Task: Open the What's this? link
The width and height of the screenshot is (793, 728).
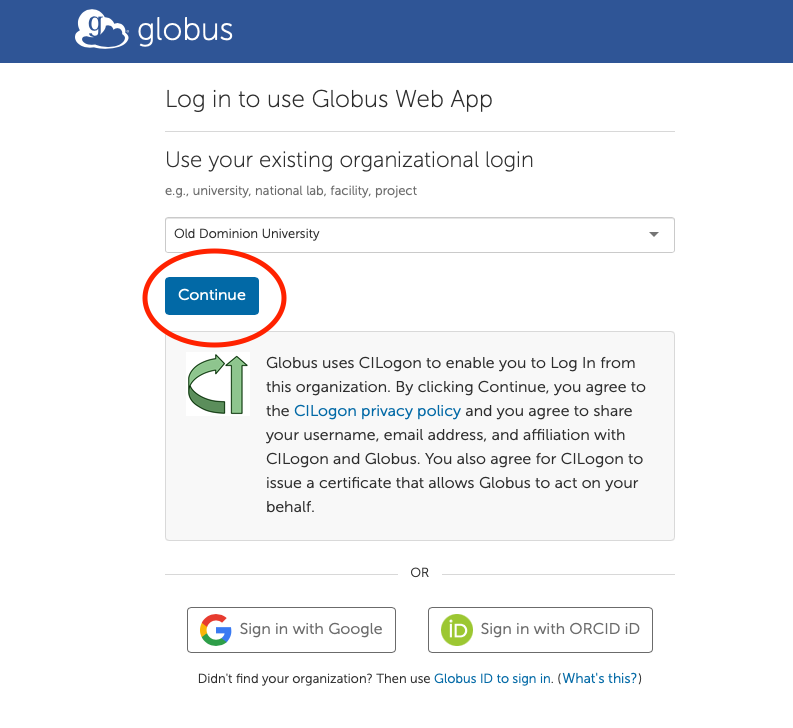Action: (x=599, y=679)
